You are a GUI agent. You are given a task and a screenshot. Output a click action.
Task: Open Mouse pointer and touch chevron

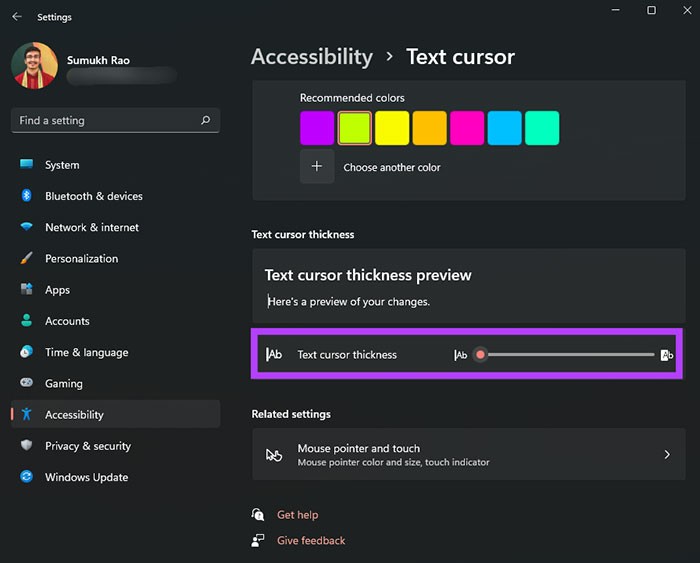[667, 455]
